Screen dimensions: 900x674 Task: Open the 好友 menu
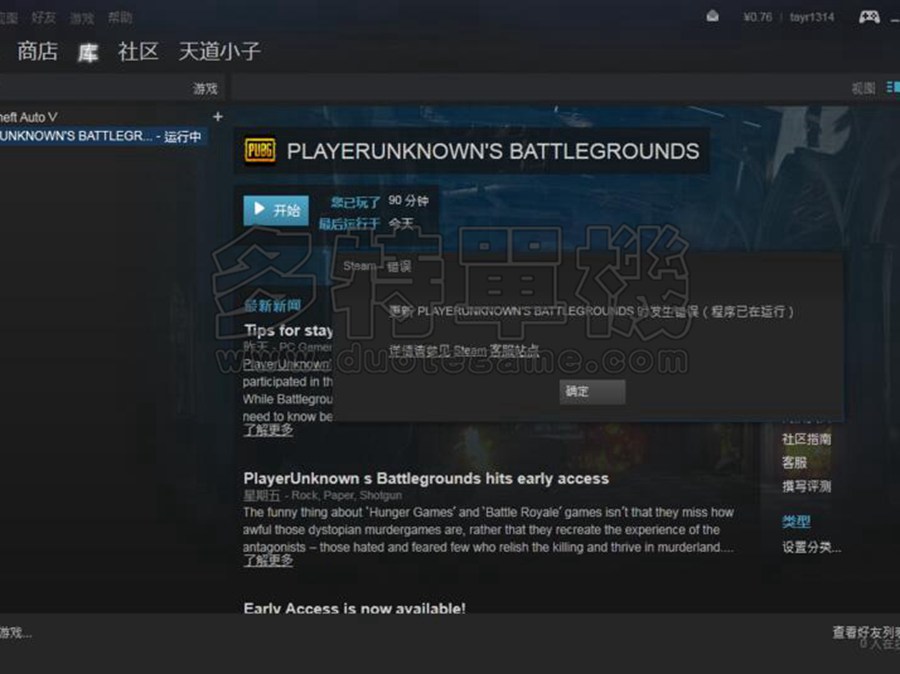point(44,18)
